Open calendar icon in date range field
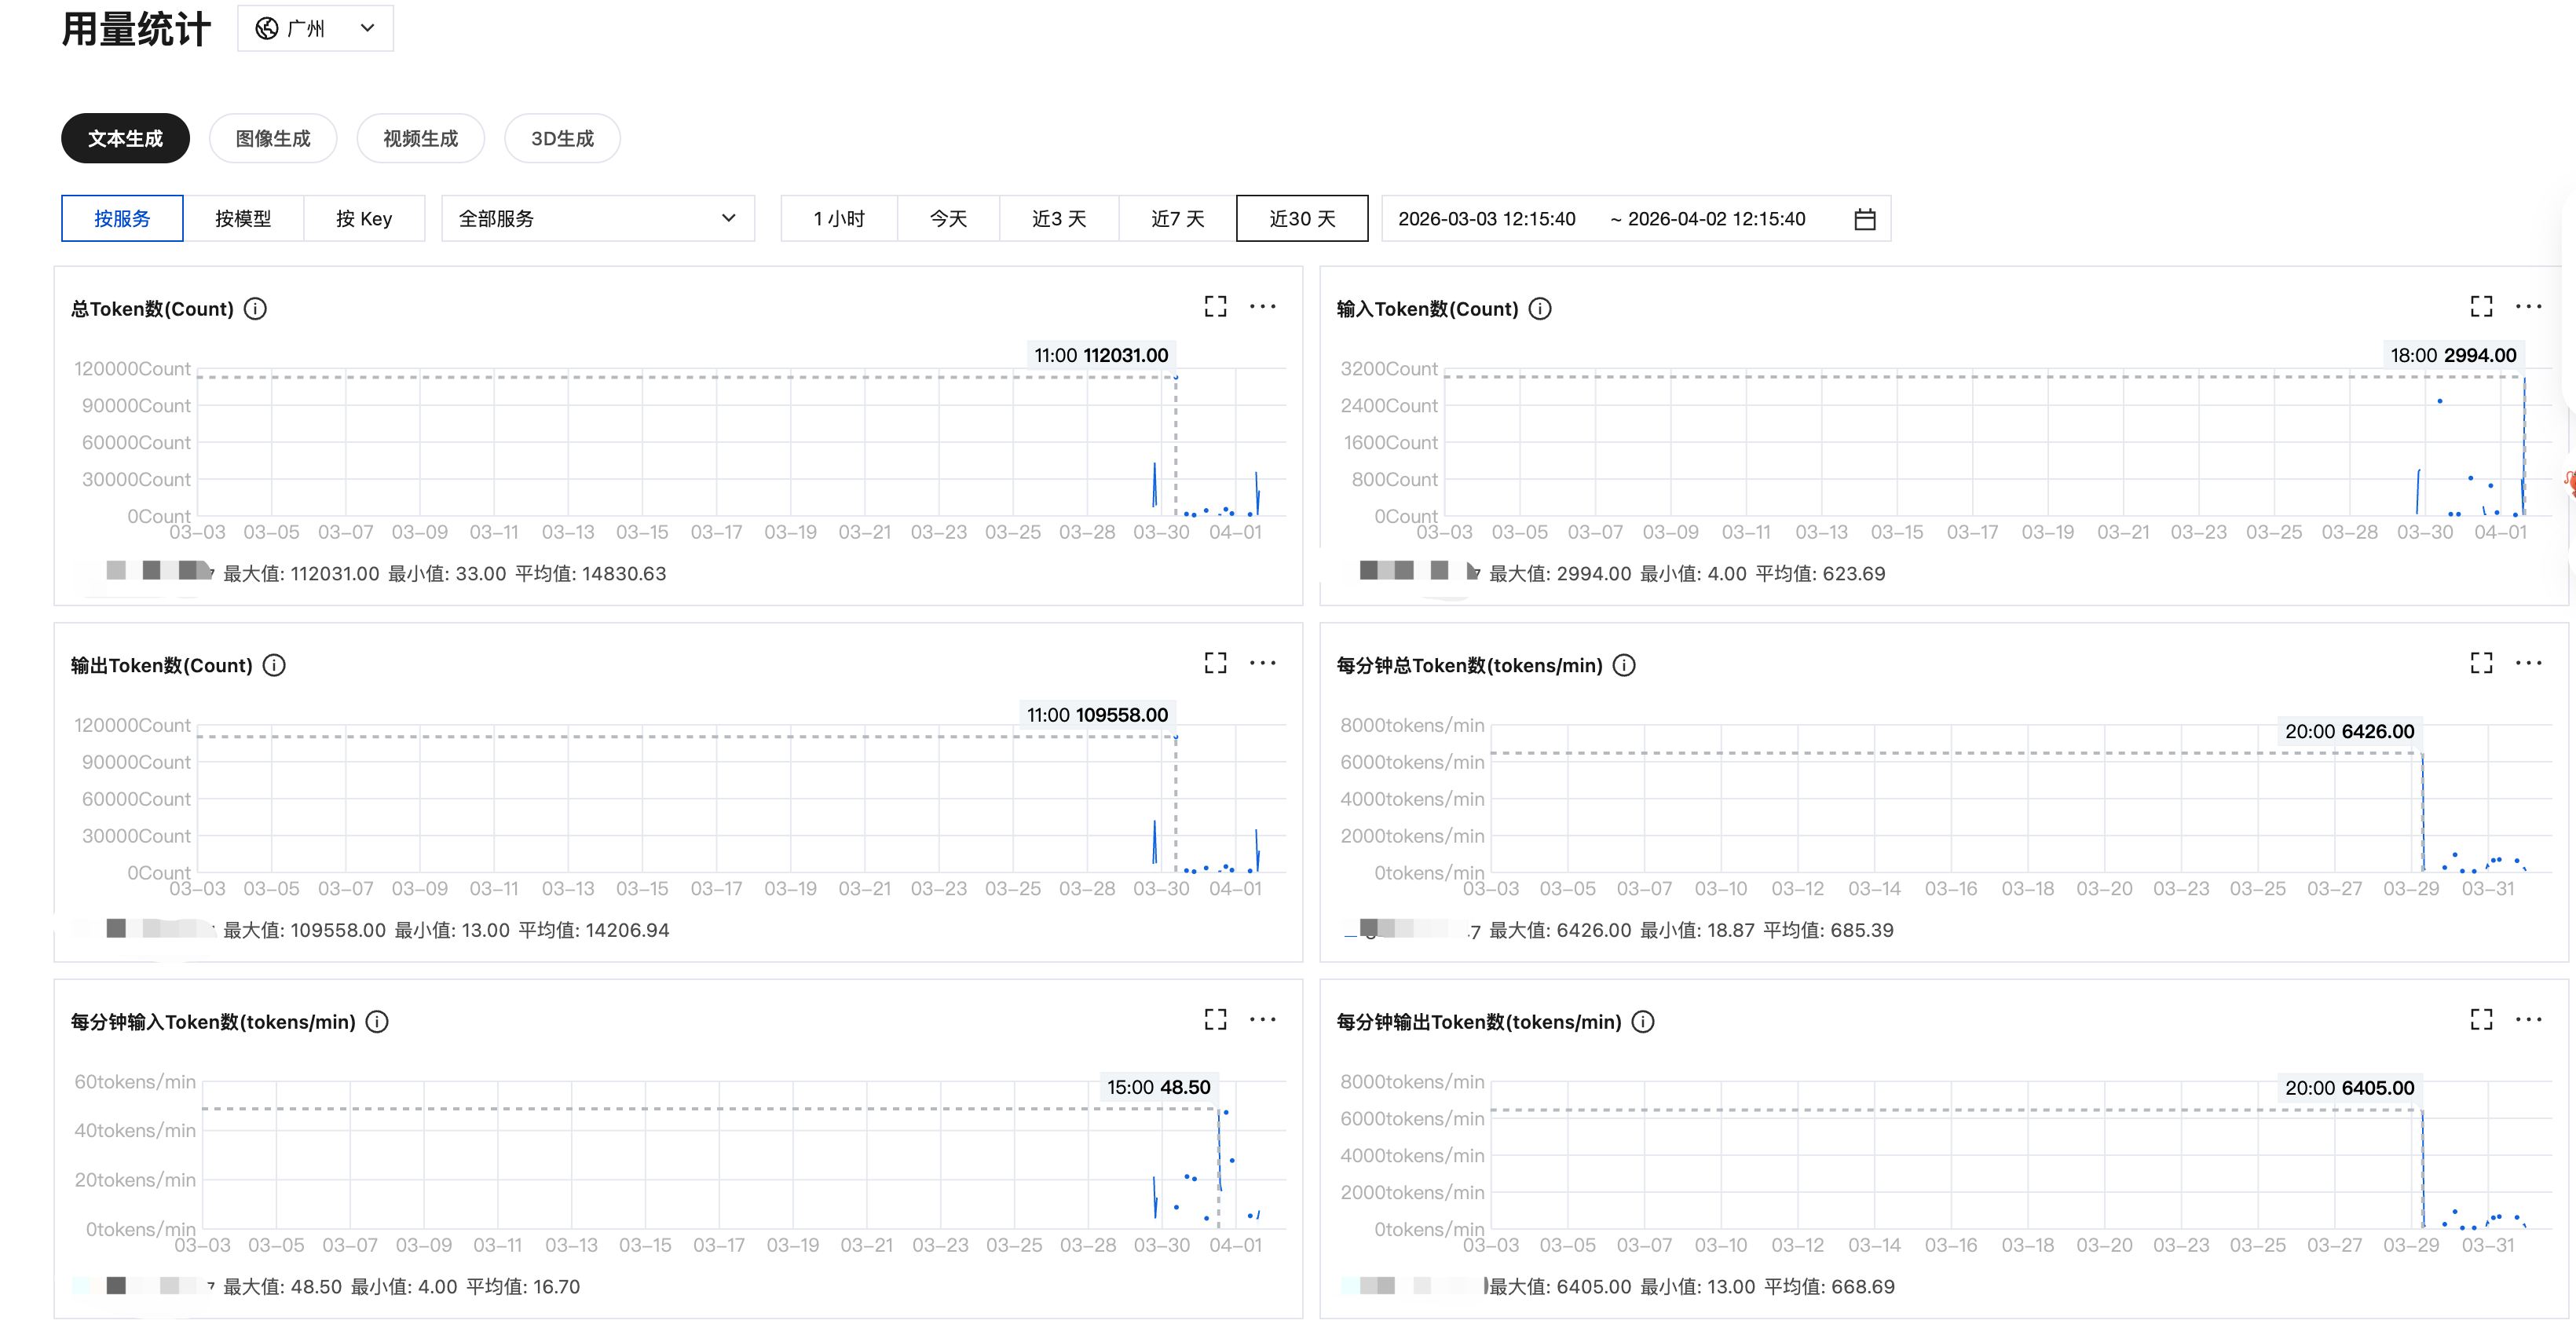The width and height of the screenshot is (2576, 1335). (1864, 219)
